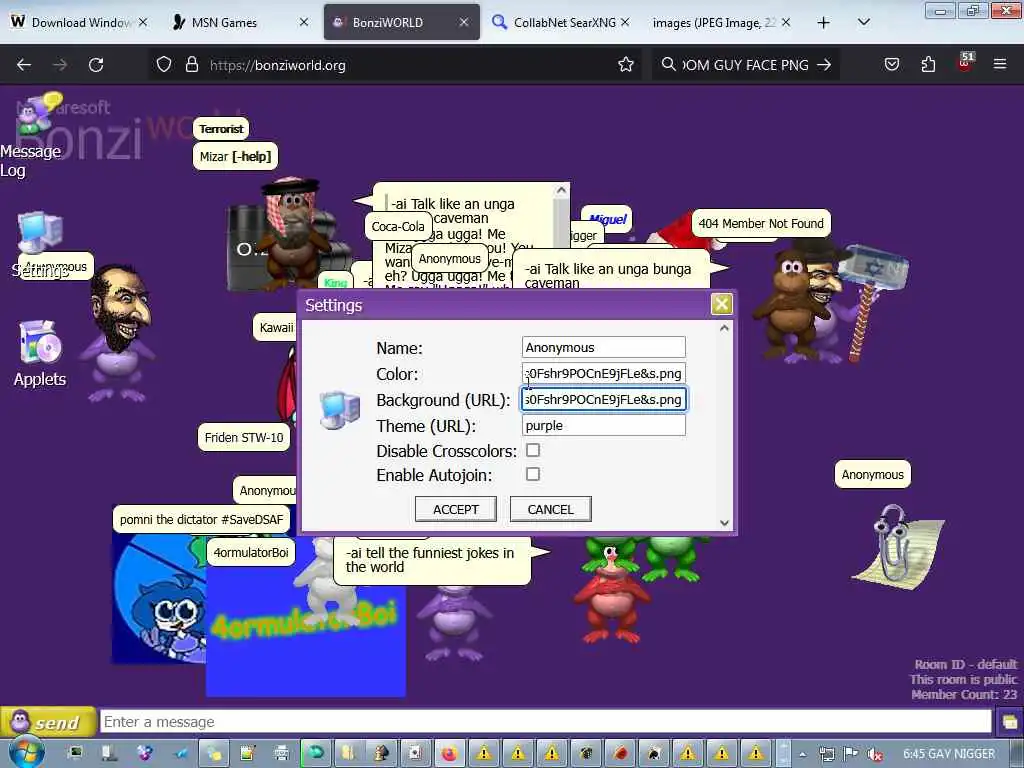Click the 4ormulatorBoi name tag
The width and height of the screenshot is (1024, 768).
click(251, 552)
